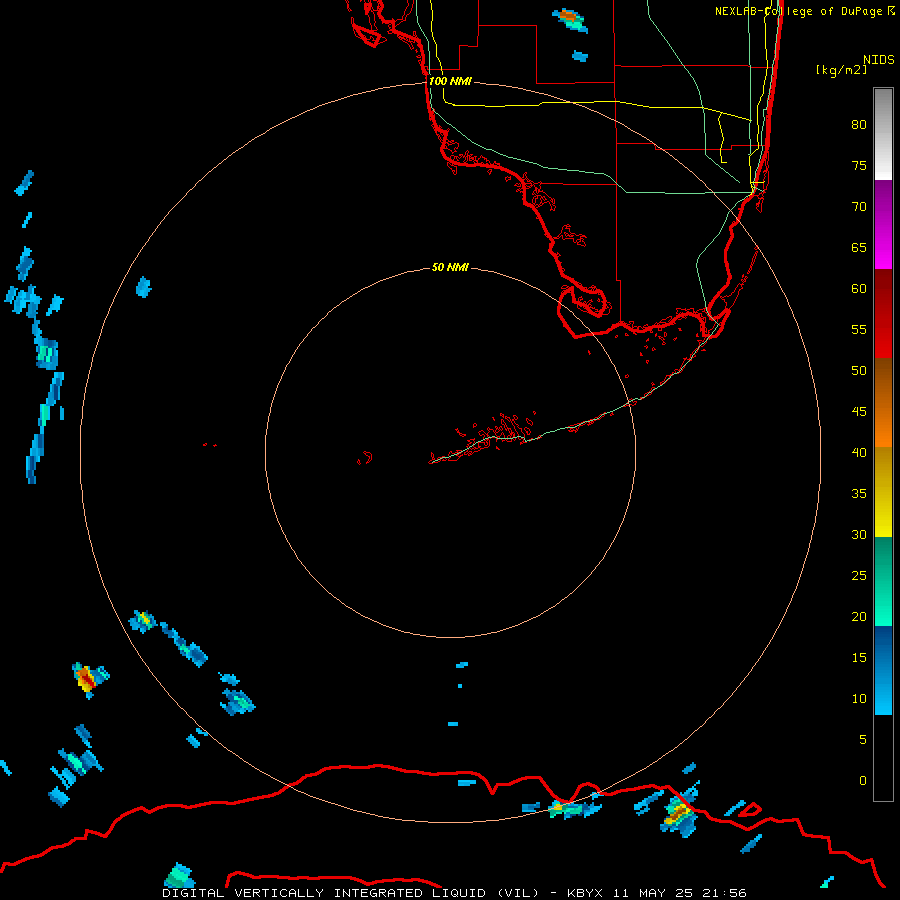
Task: Click the '15' value on the scale
Action: 859,658
